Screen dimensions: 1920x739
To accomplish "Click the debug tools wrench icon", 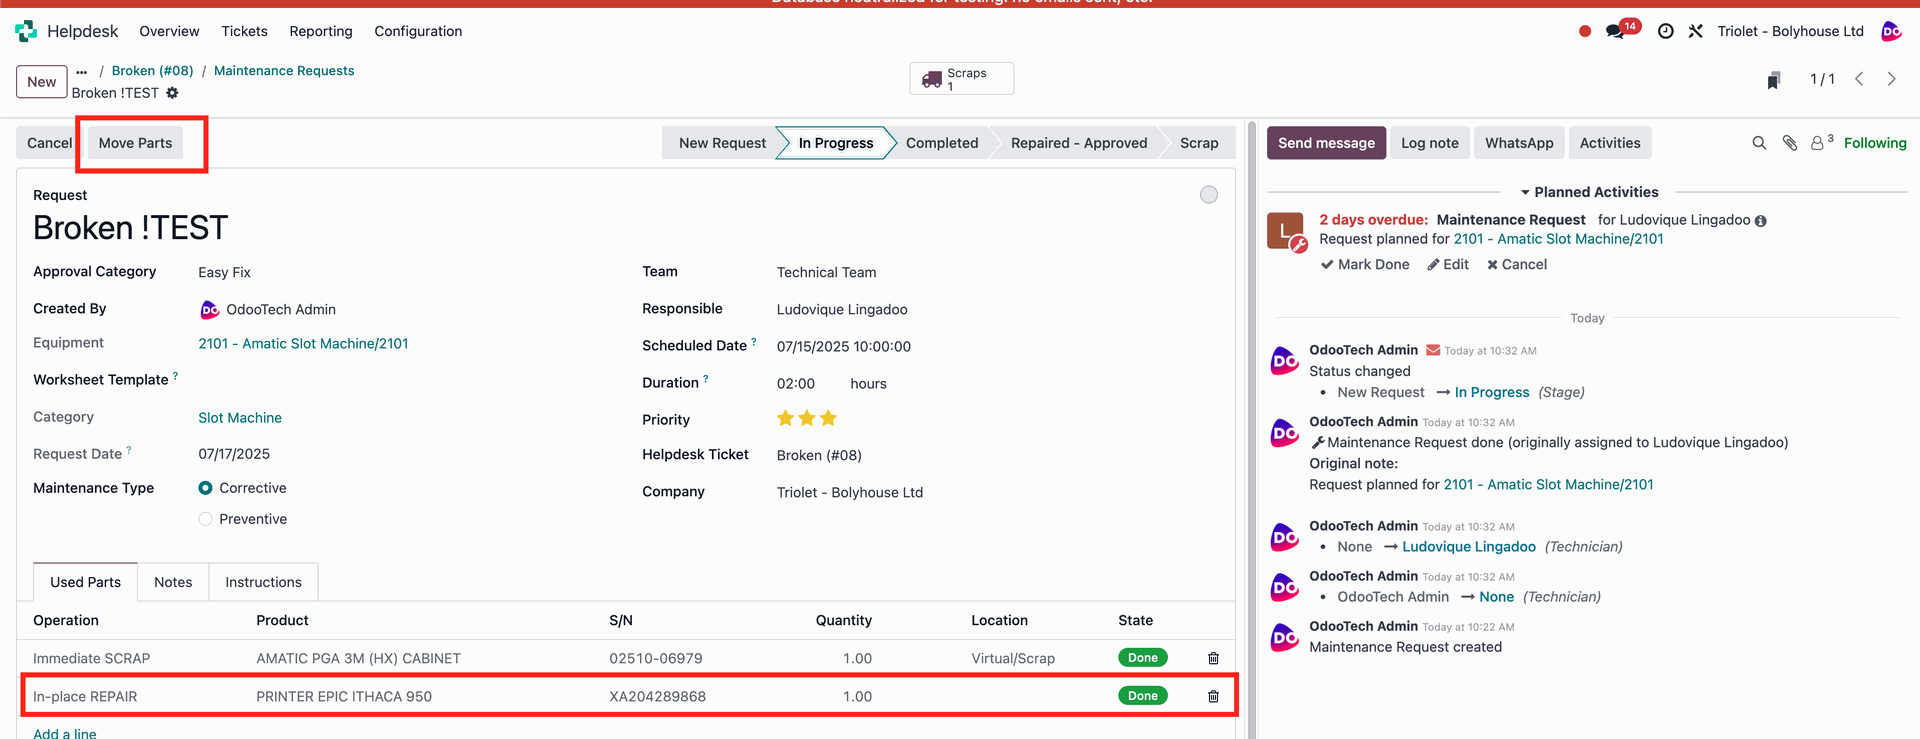I will [x=1696, y=31].
